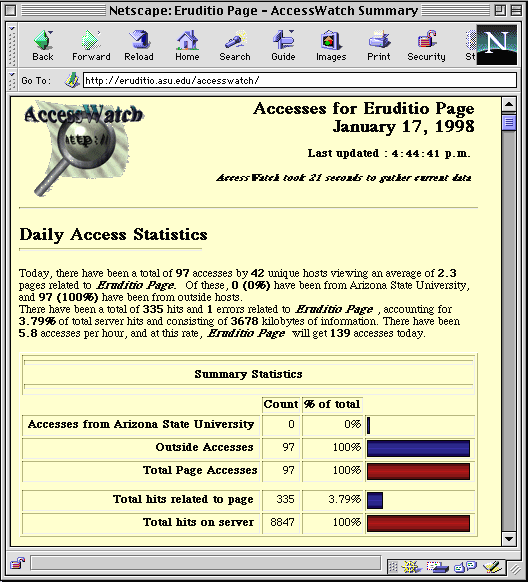This screenshot has width=529, height=583.
Task: Collapse the location toolbar with its handle
Action: tap(12, 80)
